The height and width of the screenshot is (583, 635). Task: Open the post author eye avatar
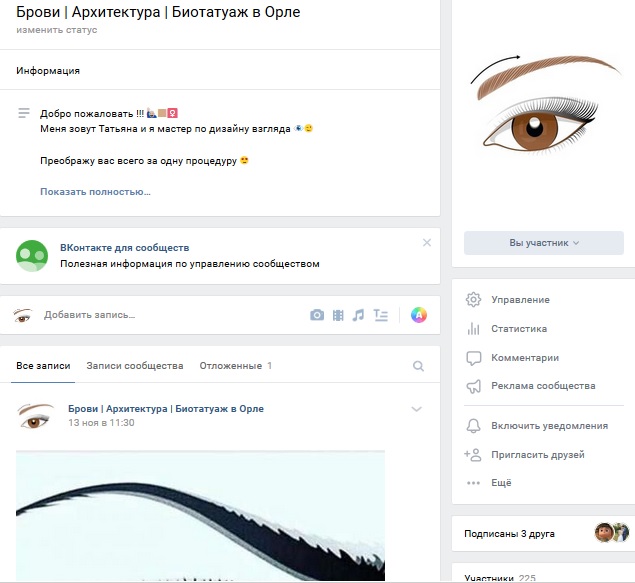35,416
